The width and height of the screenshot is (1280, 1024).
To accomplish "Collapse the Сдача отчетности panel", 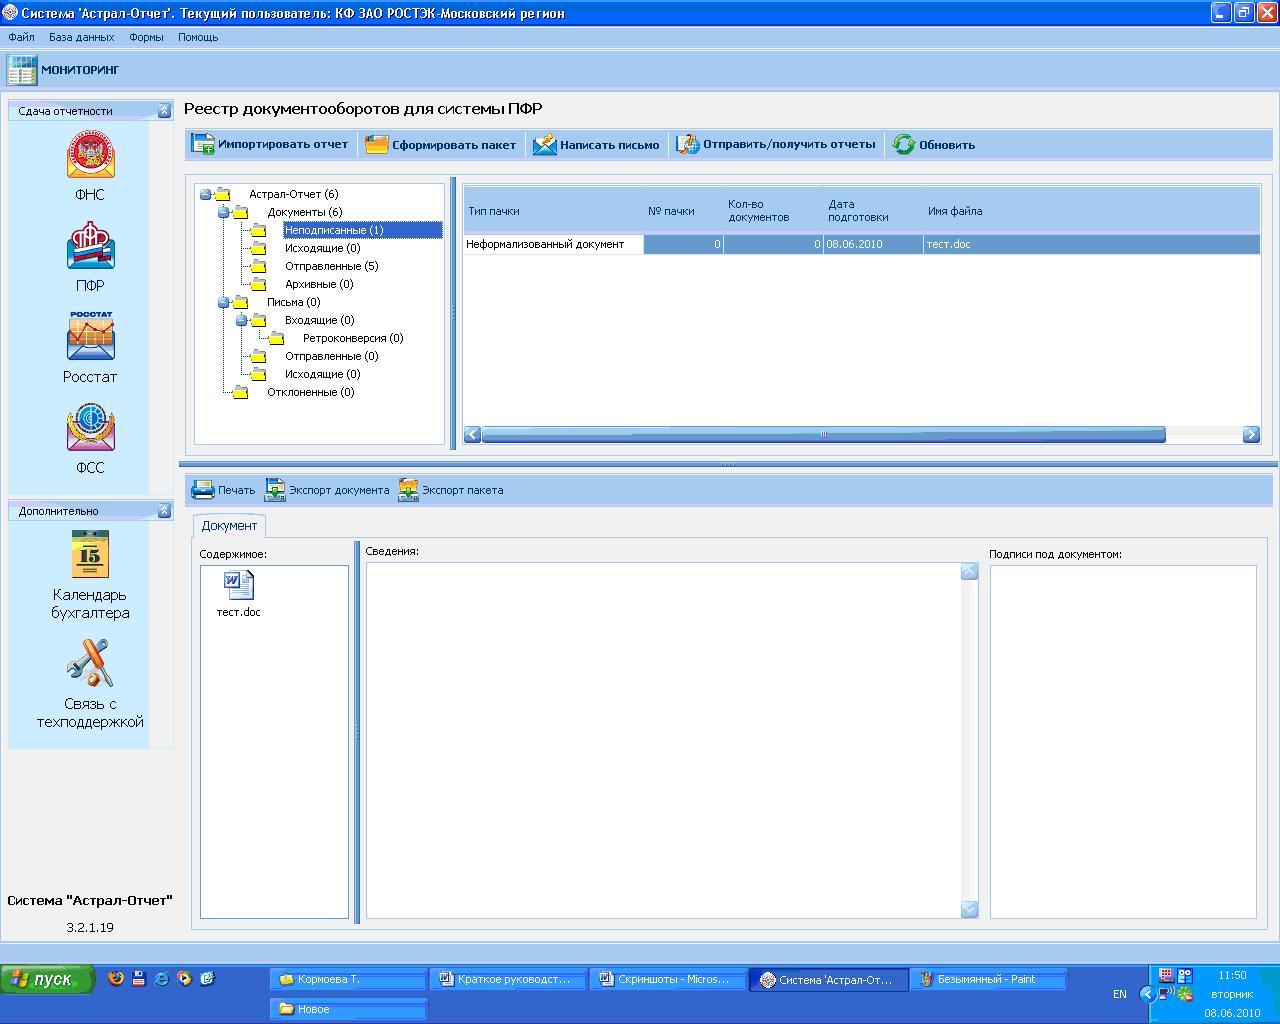I will (164, 111).
